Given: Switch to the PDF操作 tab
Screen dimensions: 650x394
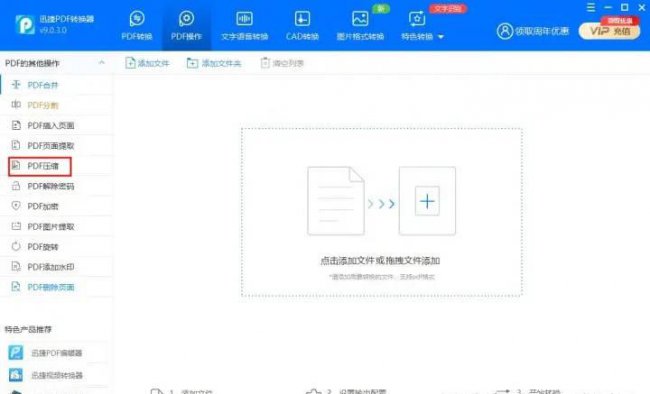Looking at the screenshot, I should 187,26.
